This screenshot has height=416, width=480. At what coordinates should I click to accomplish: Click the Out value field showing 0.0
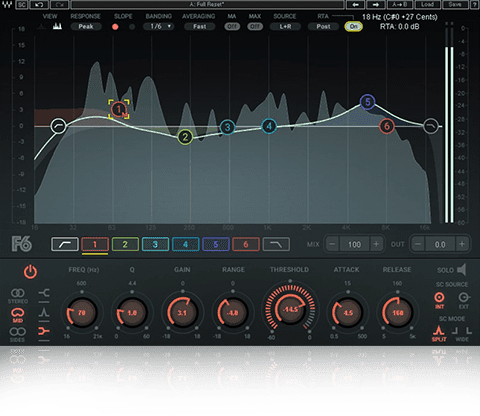coord(440,244)
